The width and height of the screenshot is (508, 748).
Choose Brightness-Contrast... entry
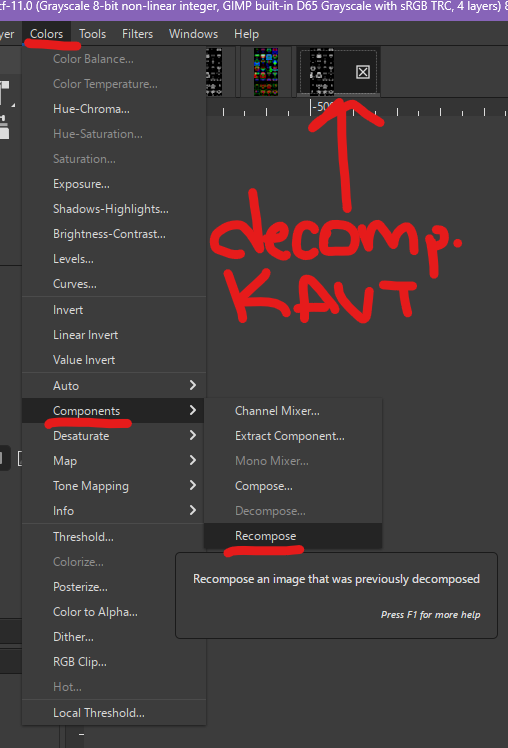[x=114, y=234]
